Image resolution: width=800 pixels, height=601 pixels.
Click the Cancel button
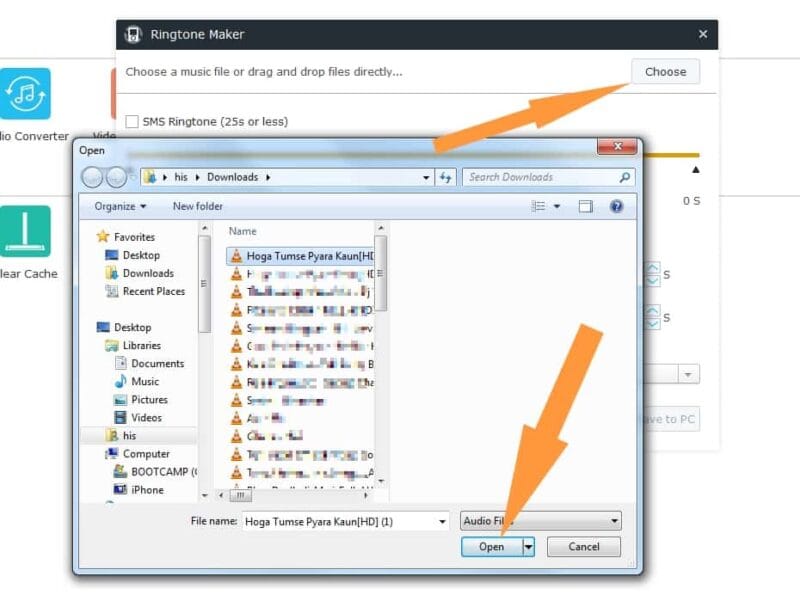584,547
